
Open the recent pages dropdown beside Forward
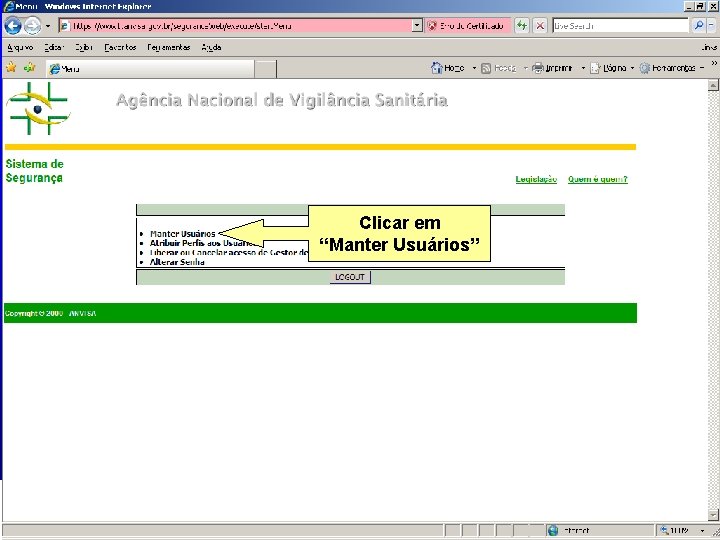[x=48, y=26]
